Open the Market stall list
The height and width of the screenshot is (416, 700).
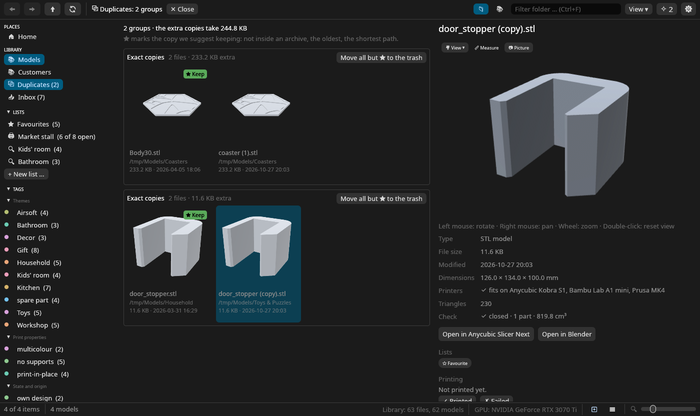click(x=51, y=137)
